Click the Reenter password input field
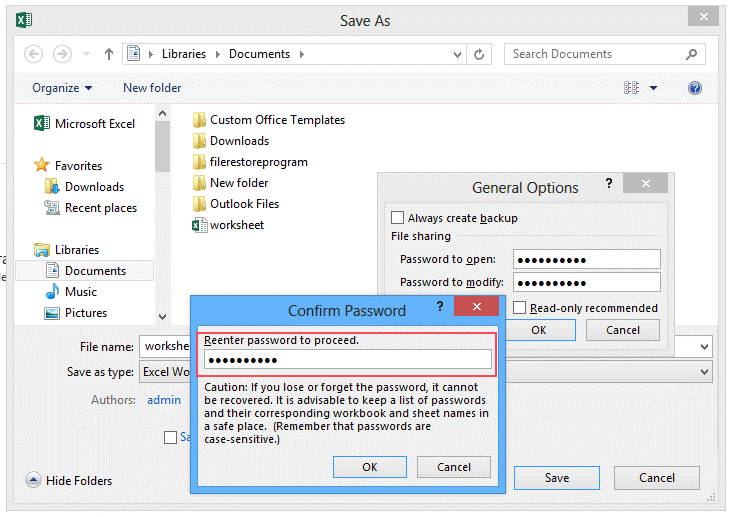Viewport: 732px width, 517px height. click(x=348, y=360)
